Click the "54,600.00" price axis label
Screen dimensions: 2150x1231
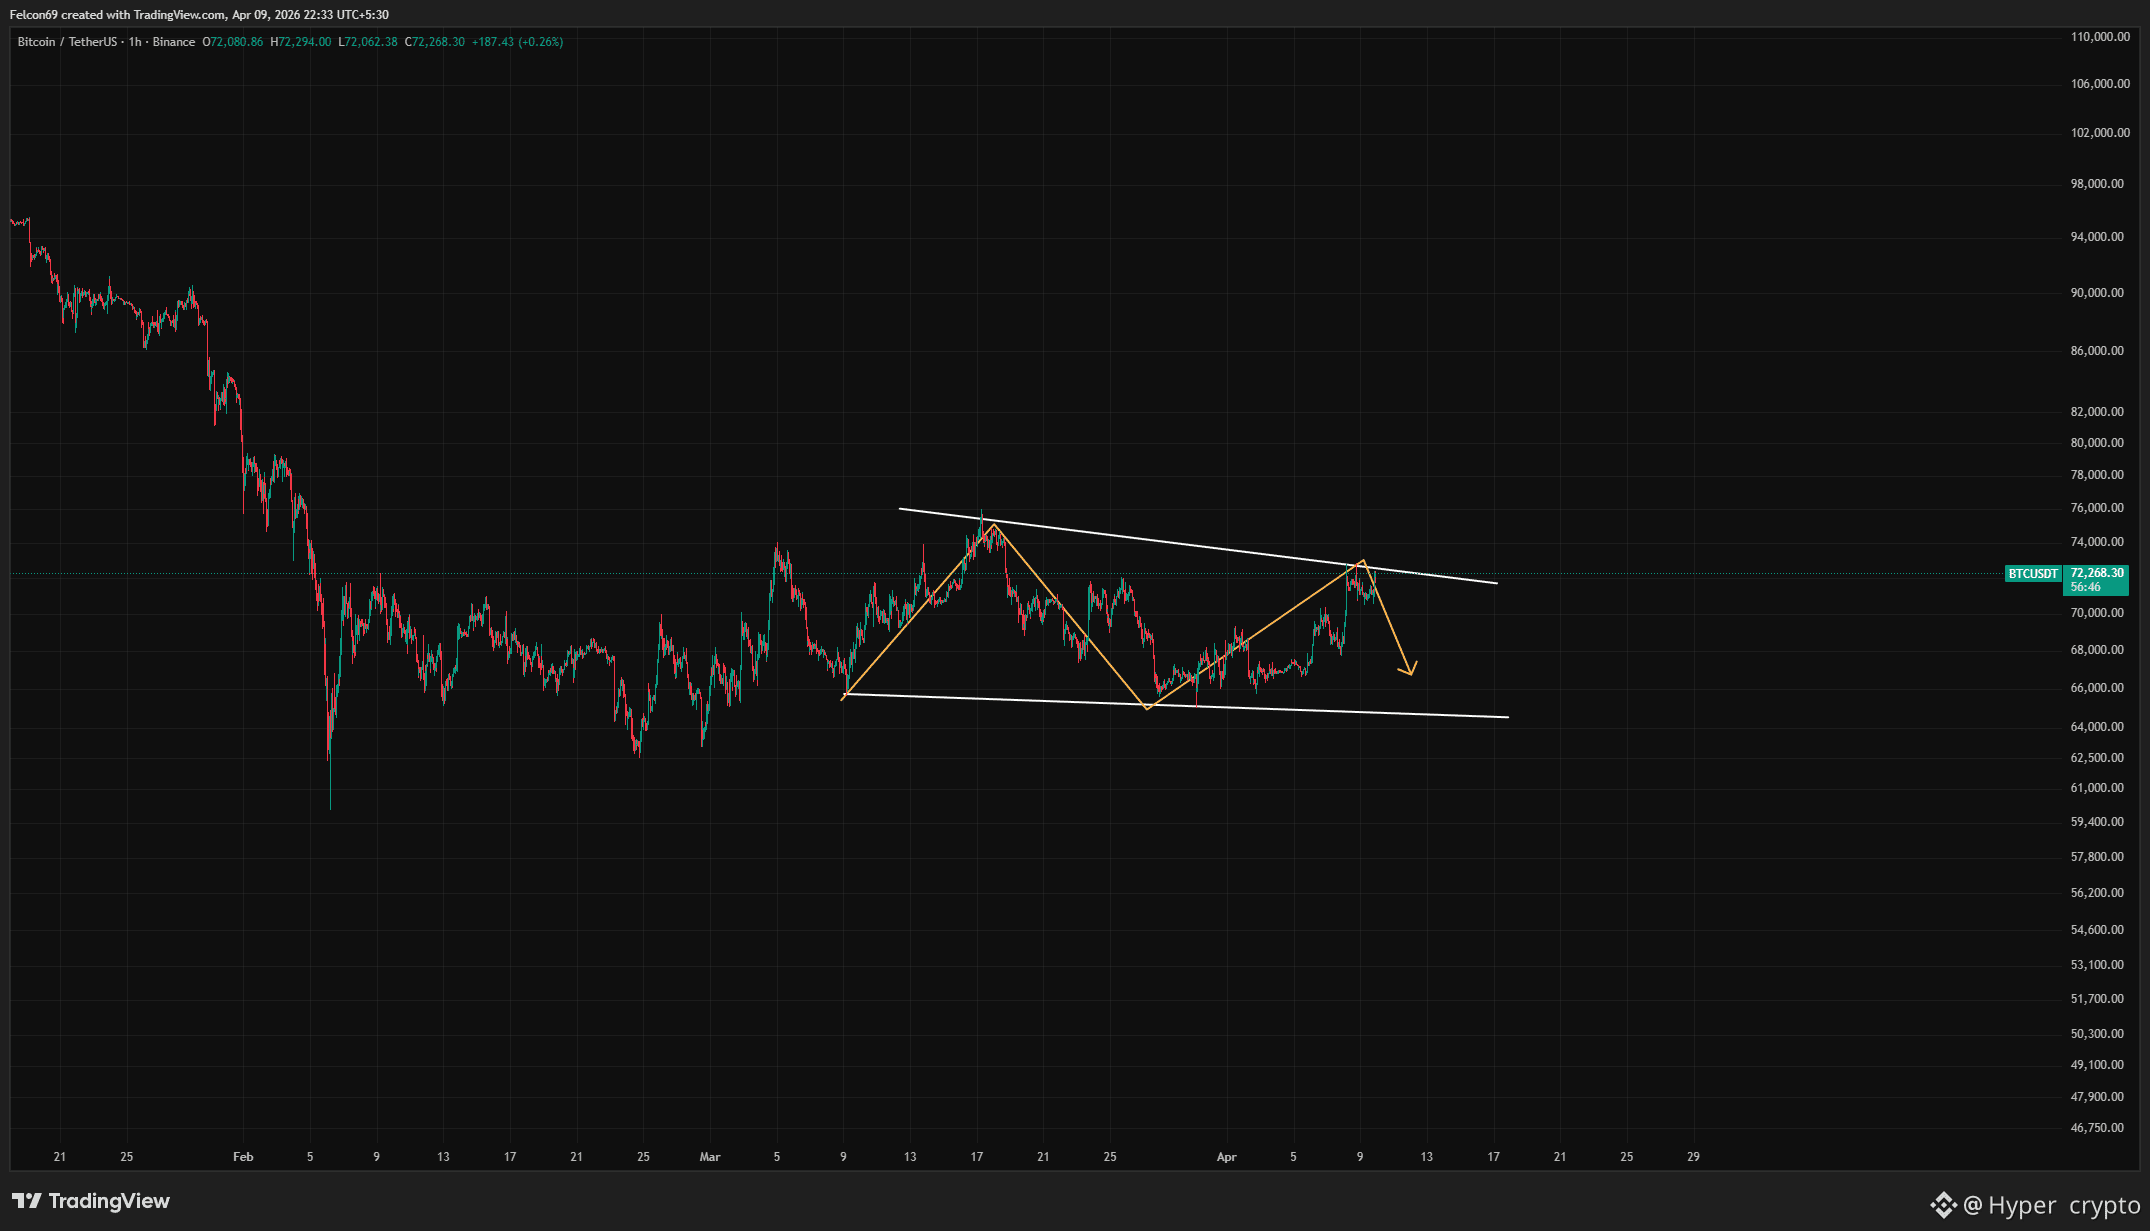pos(2097,930)
